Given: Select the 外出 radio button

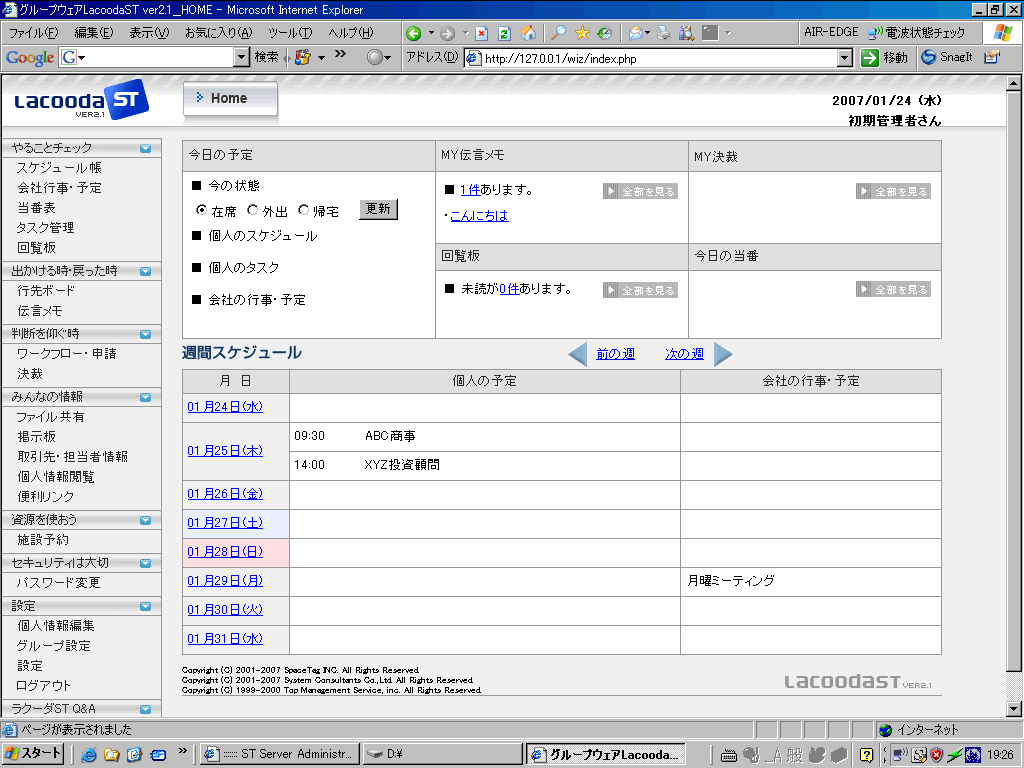Looking at the screenshot, I should 252,210.
